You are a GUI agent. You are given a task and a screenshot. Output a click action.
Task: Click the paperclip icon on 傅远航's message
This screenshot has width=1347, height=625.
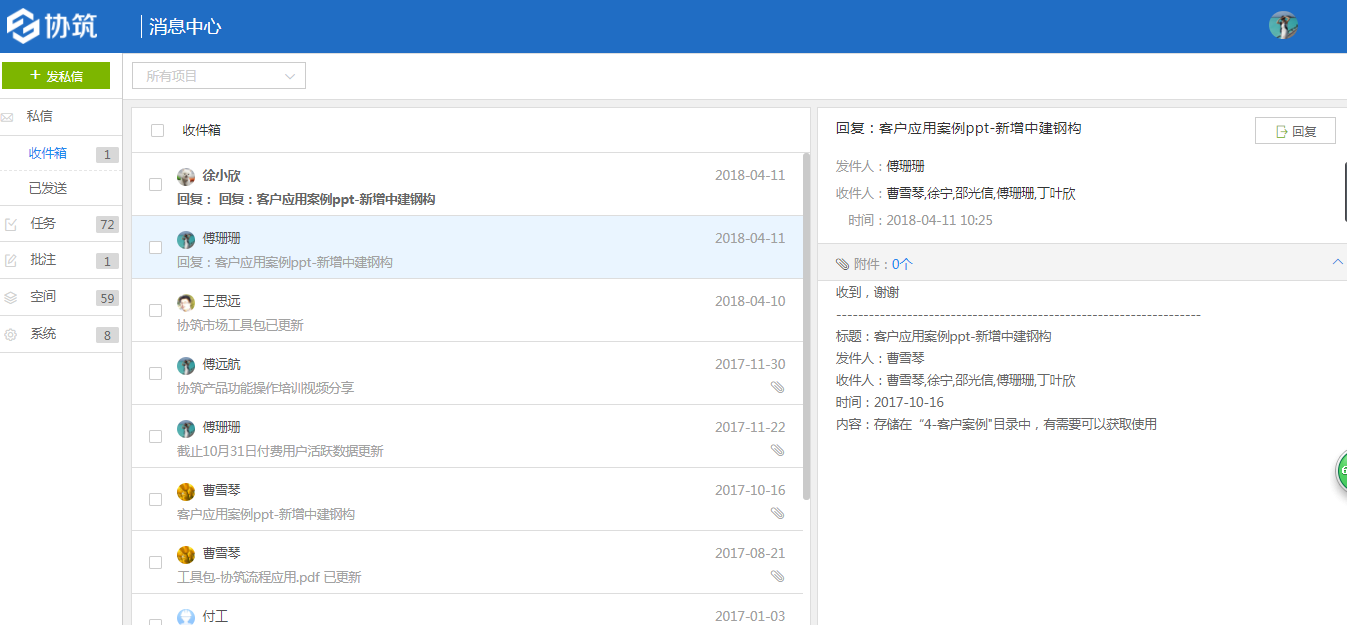coord(778,387)
